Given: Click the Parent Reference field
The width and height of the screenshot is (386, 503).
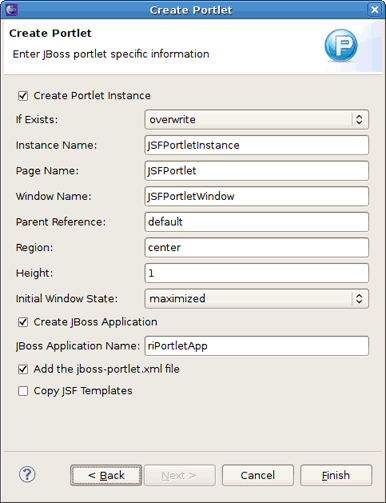Looking at the screenshot, I should pos(257,222).
